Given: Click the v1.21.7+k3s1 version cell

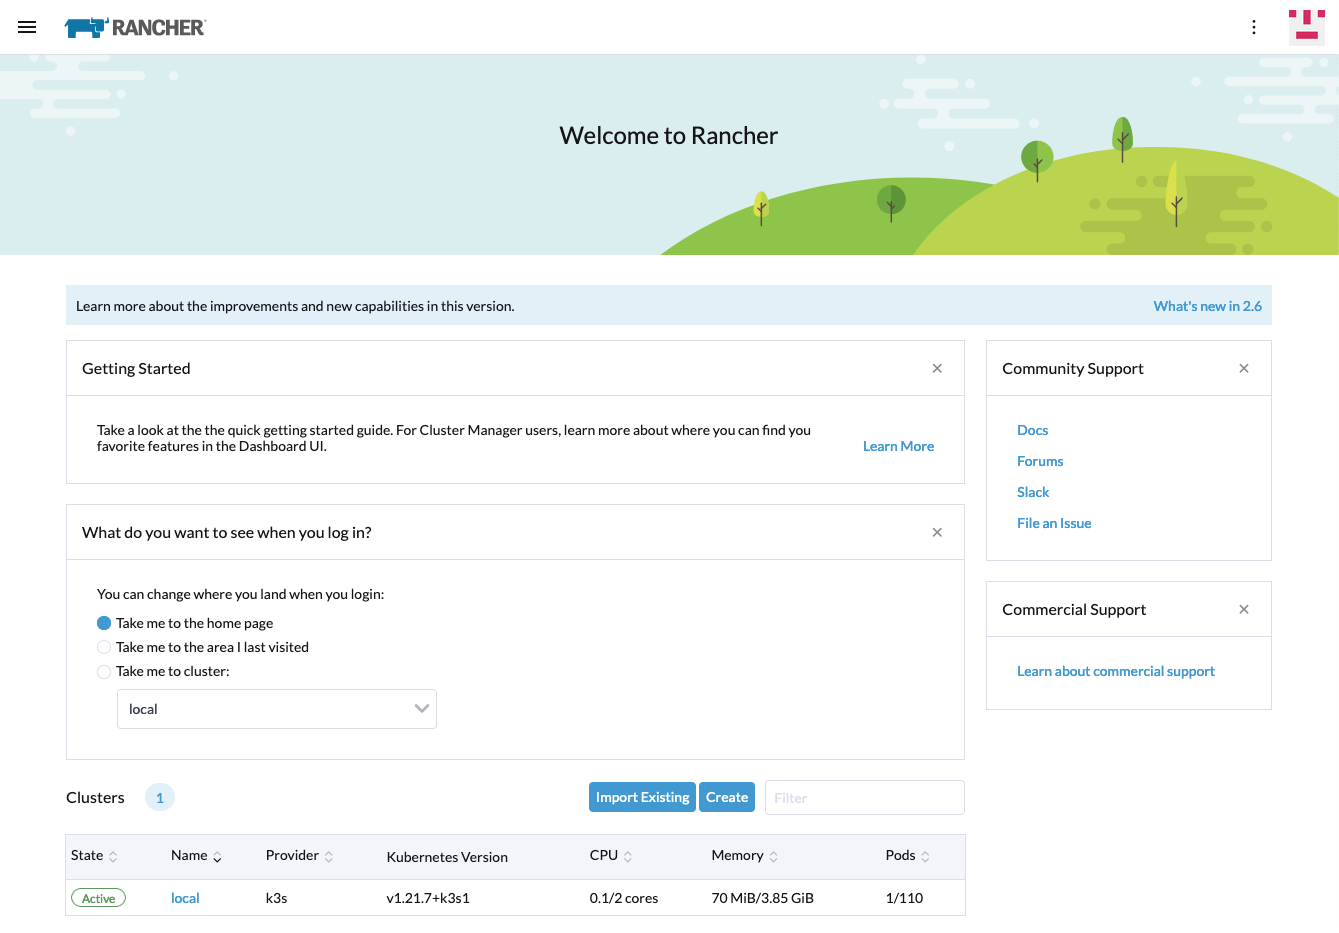Looking at the screenshot, I should 428,898.
